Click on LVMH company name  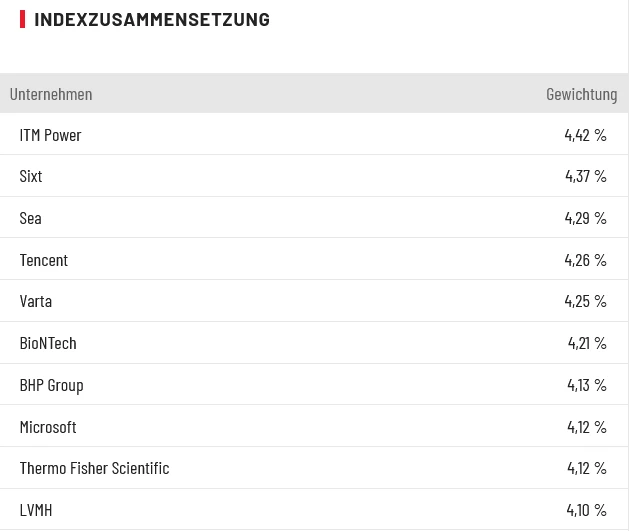[36, 510]
